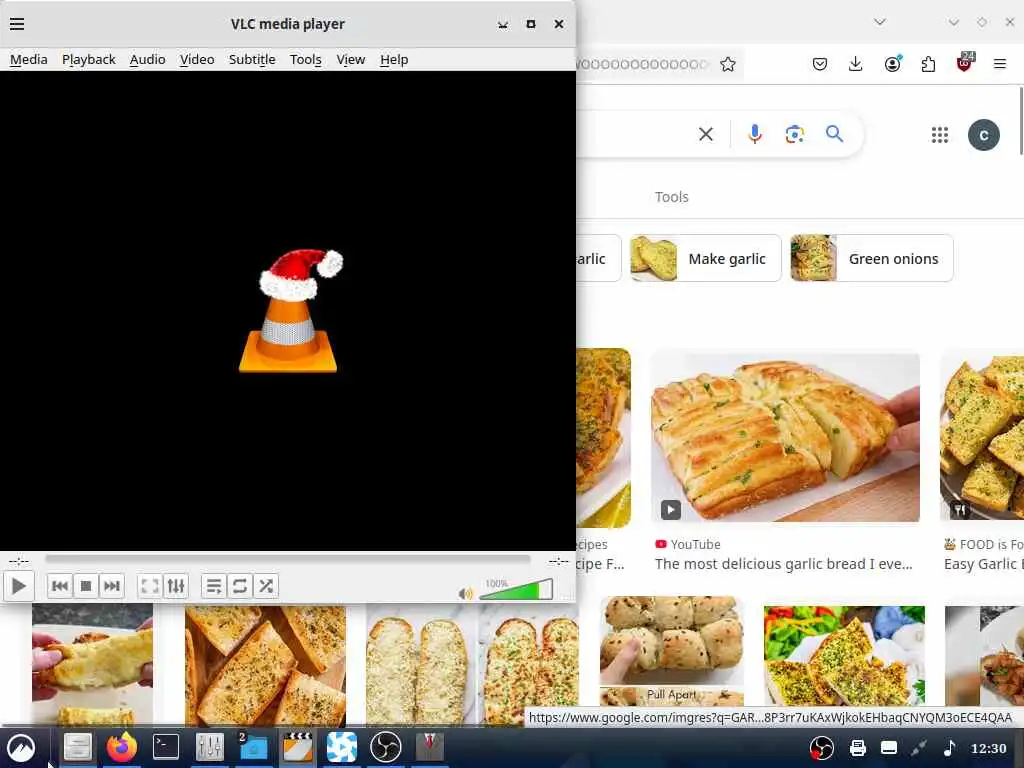
Task: Click the remaining time label in VLC
Action: coord(558,561)
